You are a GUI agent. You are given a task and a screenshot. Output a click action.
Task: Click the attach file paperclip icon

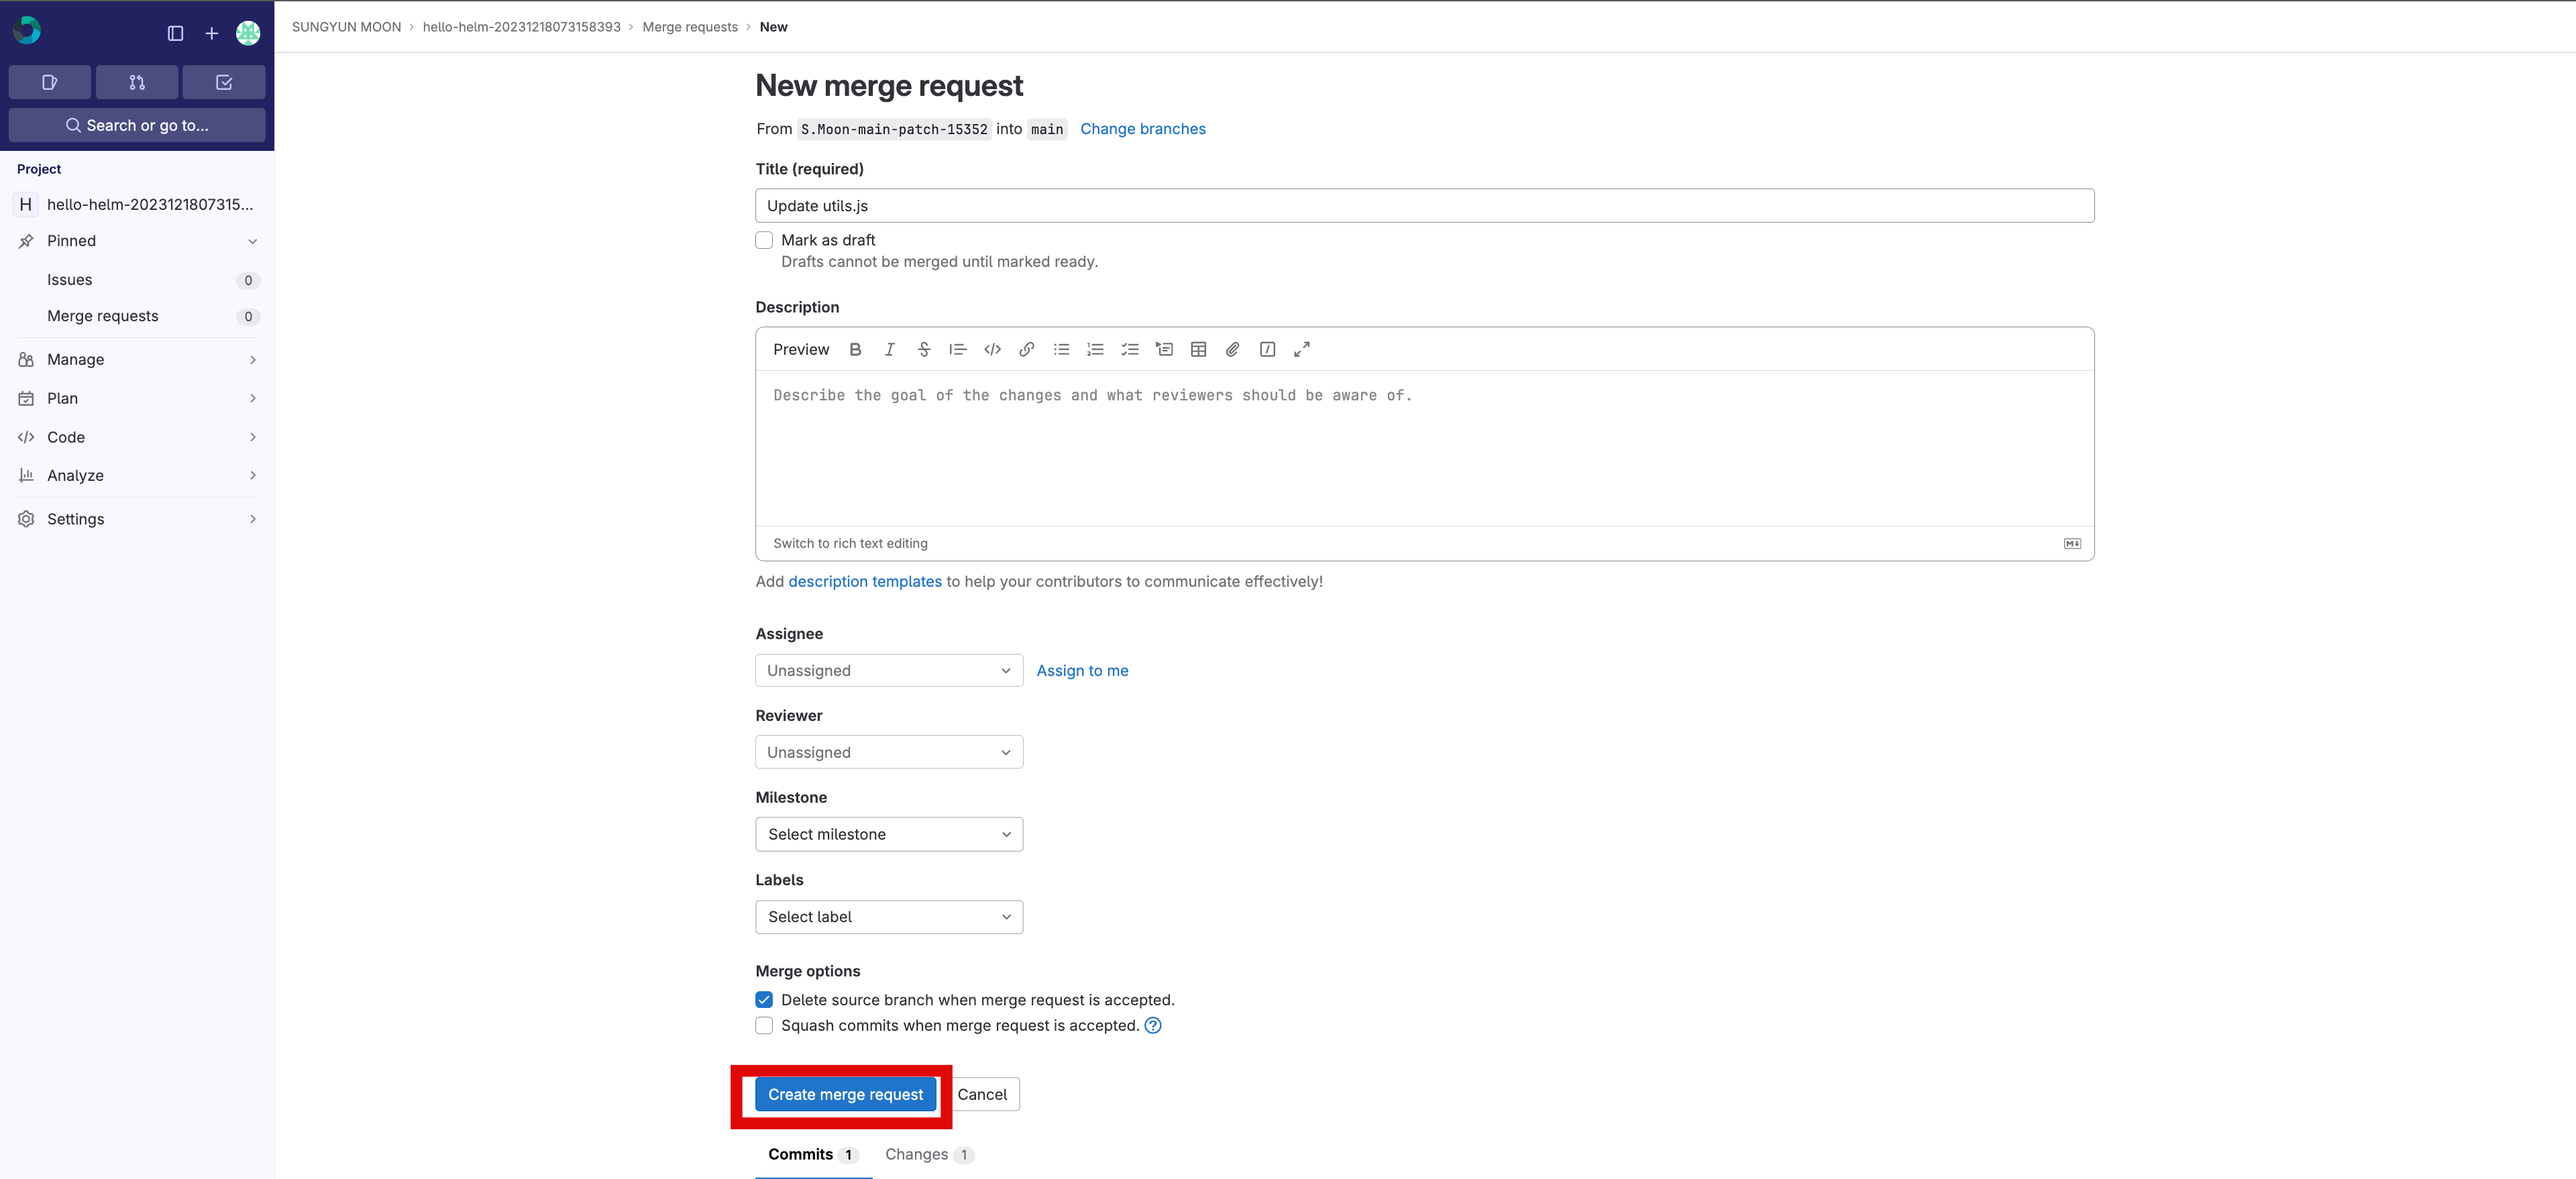click(x=1232, y=349)
